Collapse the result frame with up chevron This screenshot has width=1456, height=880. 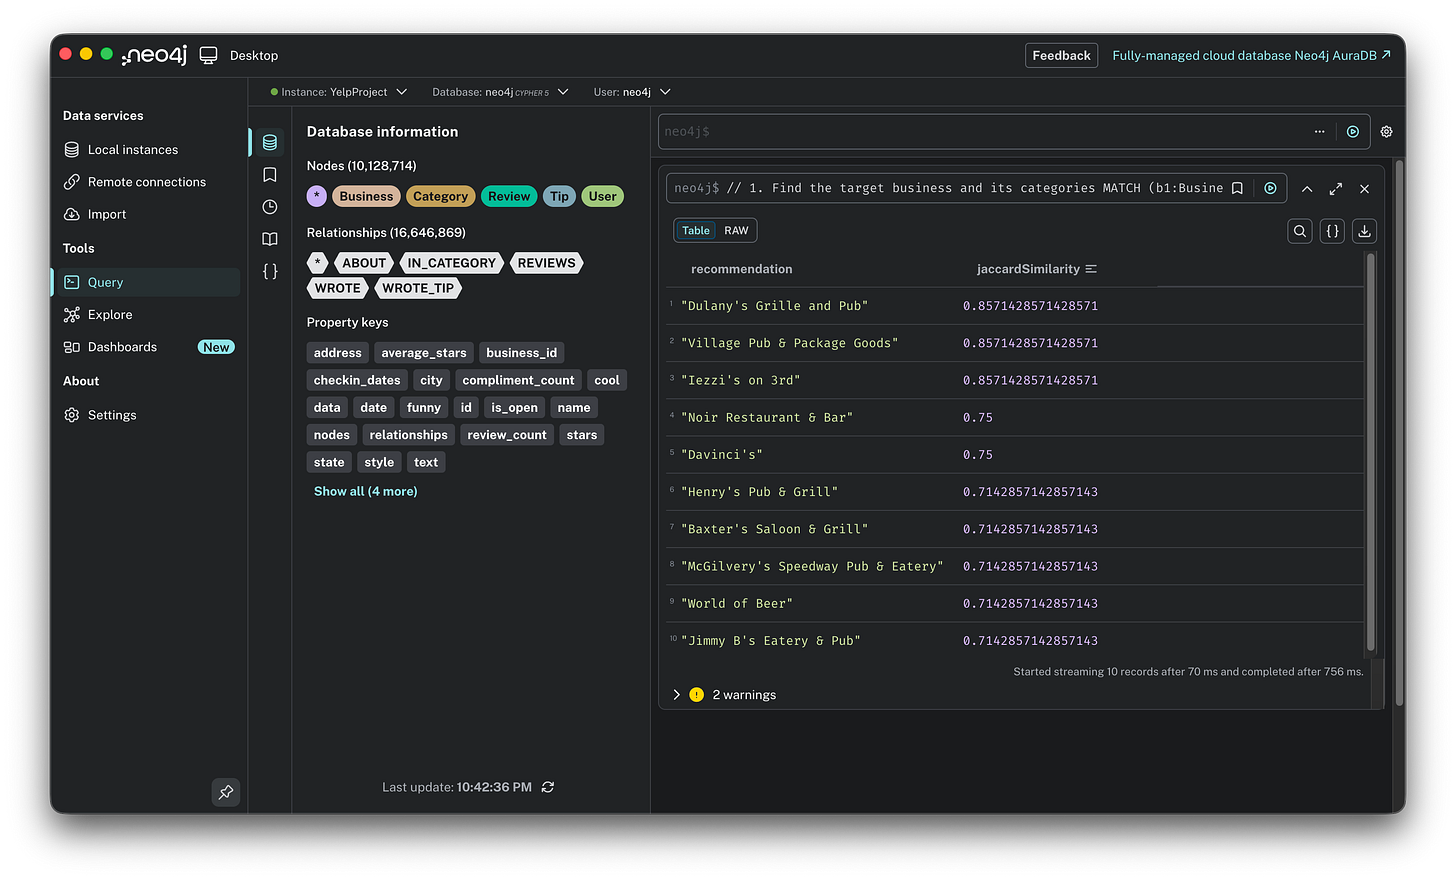pos(1307,188)
